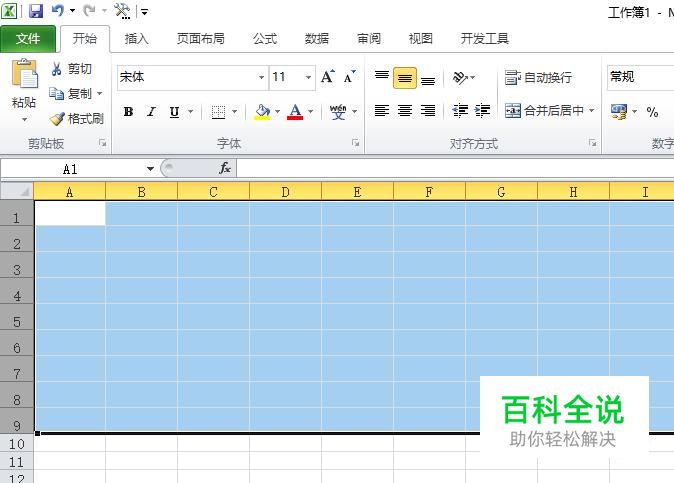The width and height of the screenshot is (674, 483).
Task: Click the Select All corner button
Action: (17, 191)
